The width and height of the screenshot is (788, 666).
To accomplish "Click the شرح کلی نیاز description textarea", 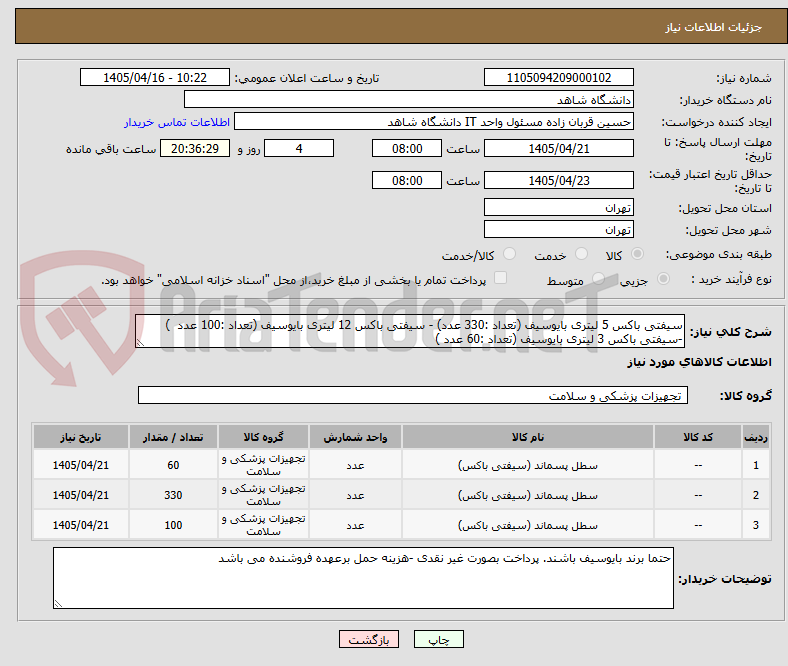I will [x=410, y=331].
